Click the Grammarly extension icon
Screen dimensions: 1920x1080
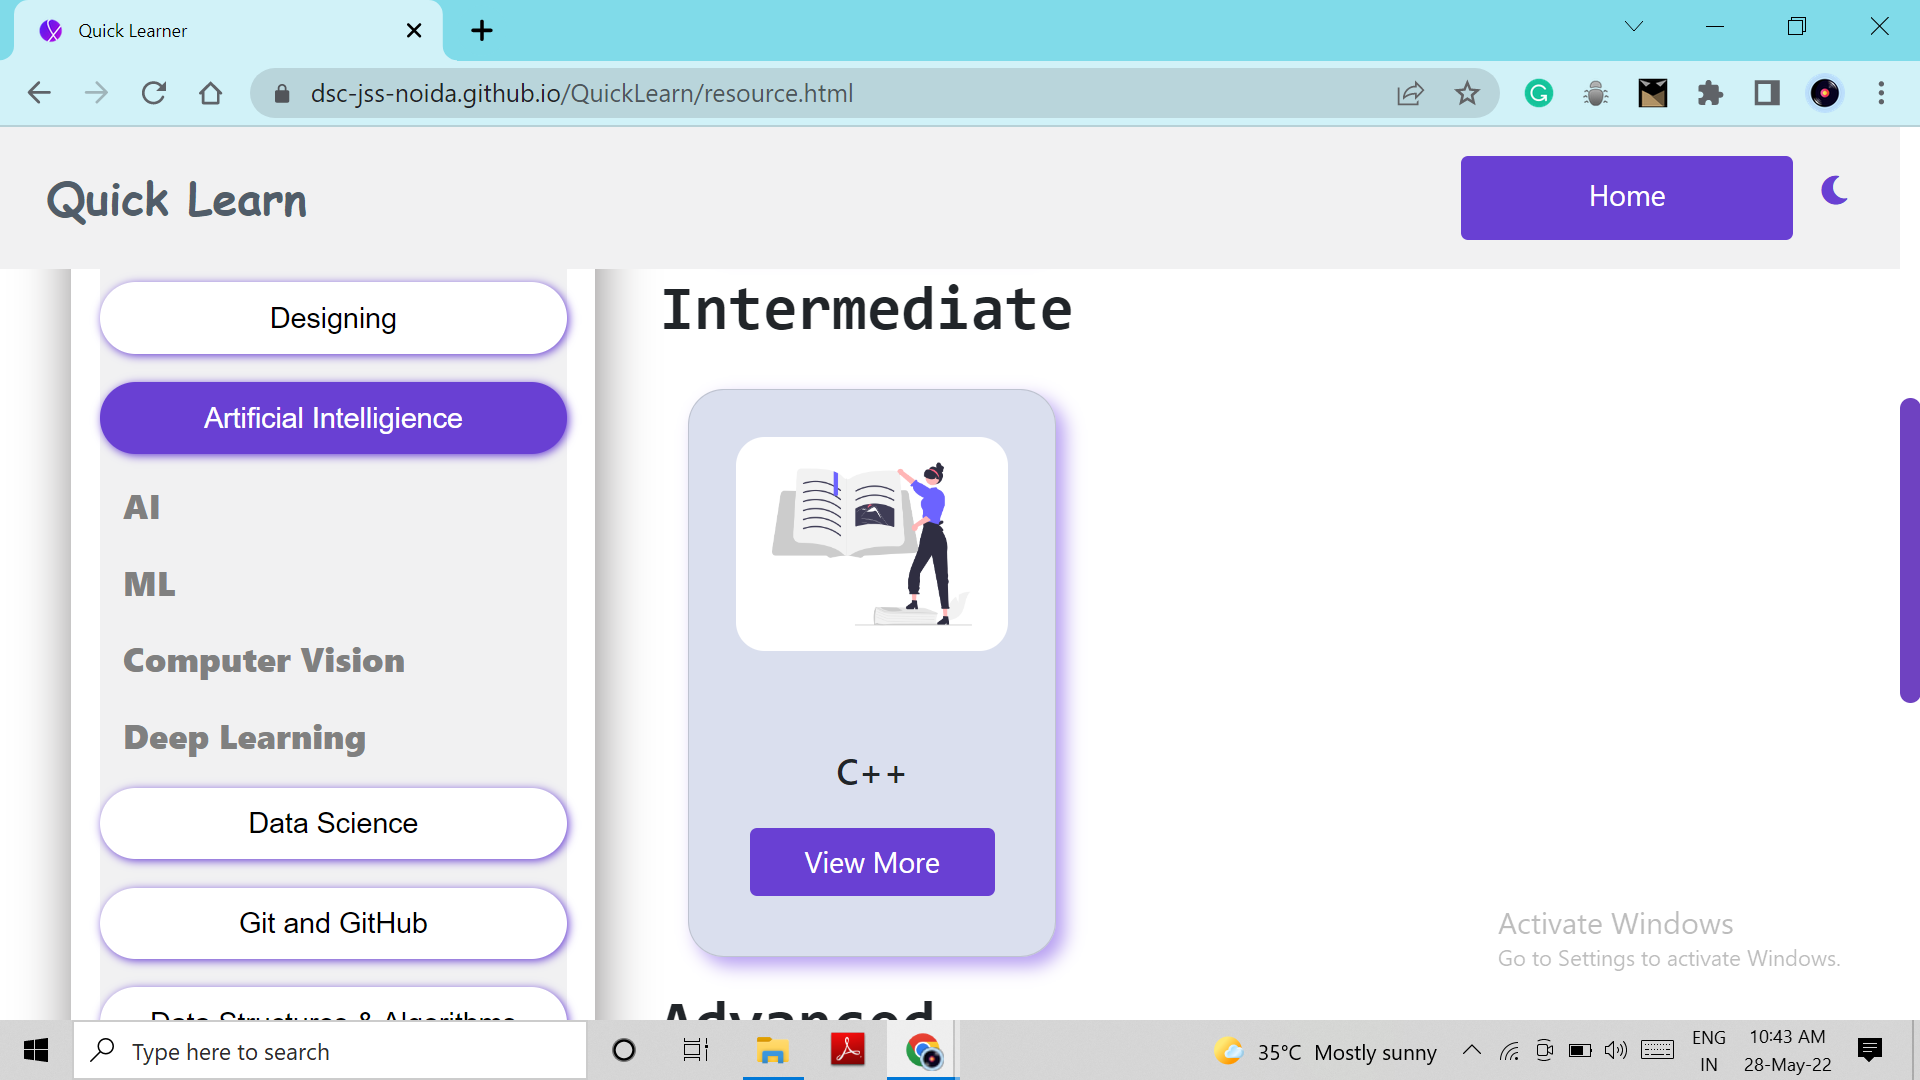pos(1538,93)
